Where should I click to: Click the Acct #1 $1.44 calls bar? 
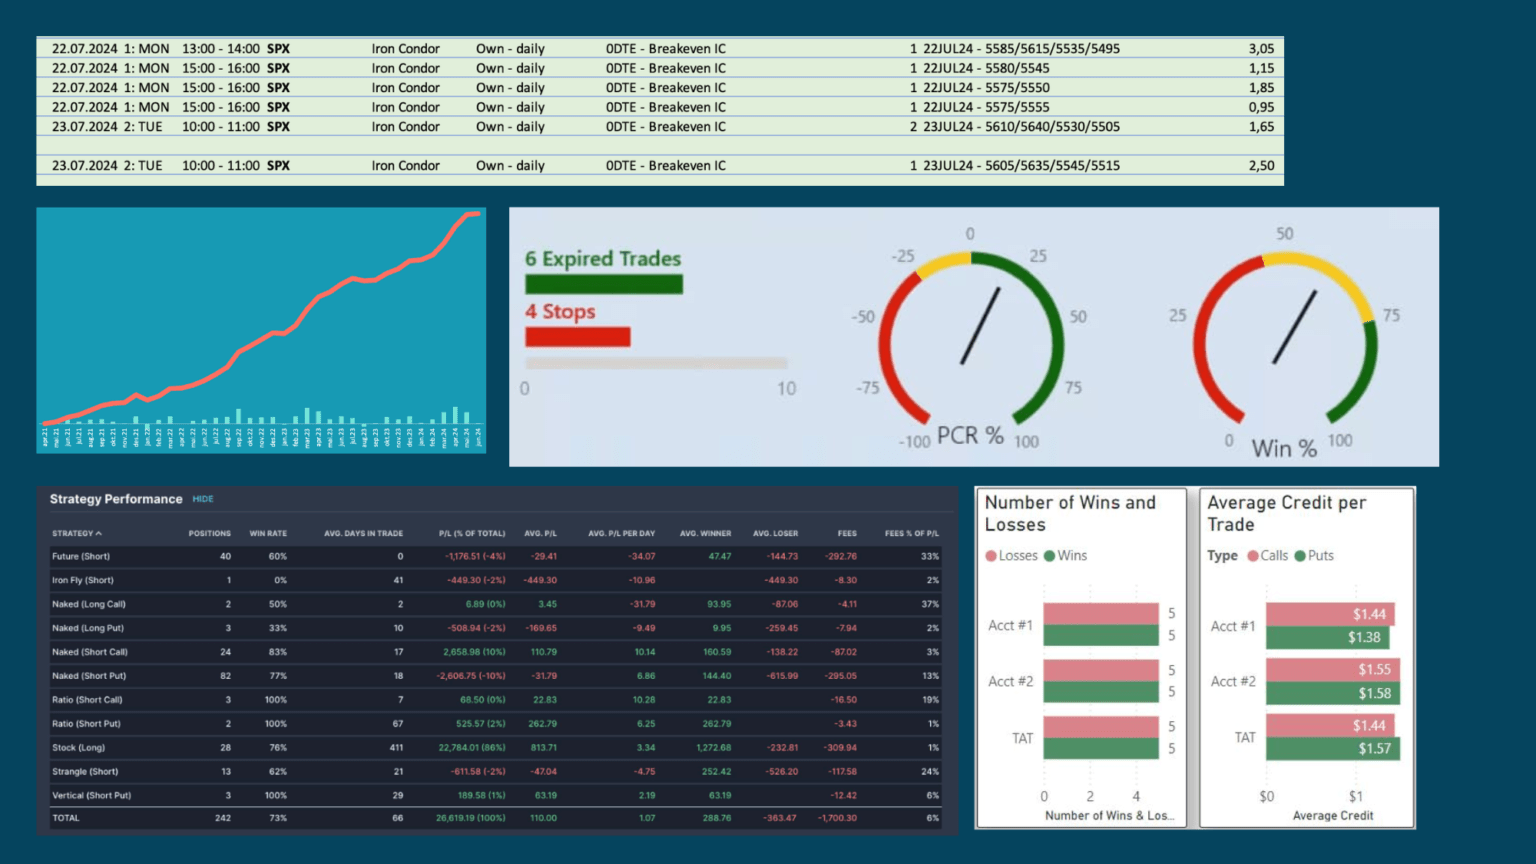(1330, 614)
